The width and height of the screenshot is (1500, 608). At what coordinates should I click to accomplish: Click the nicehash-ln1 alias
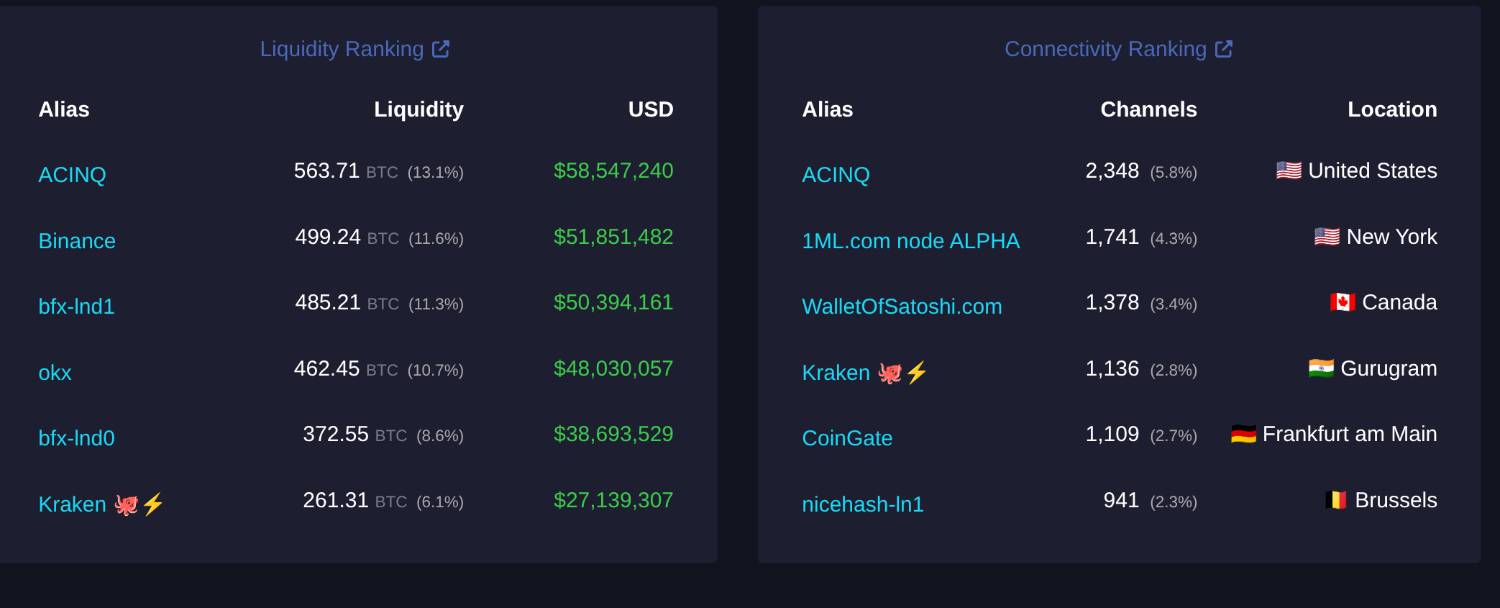pos(863,504)
